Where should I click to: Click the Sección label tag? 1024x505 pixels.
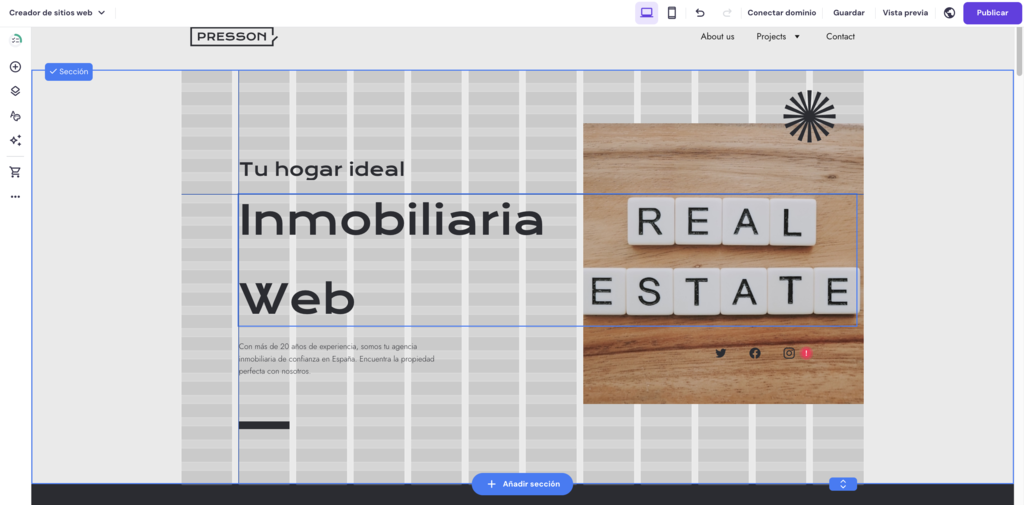pyautogui.click(x=69, y=72)
